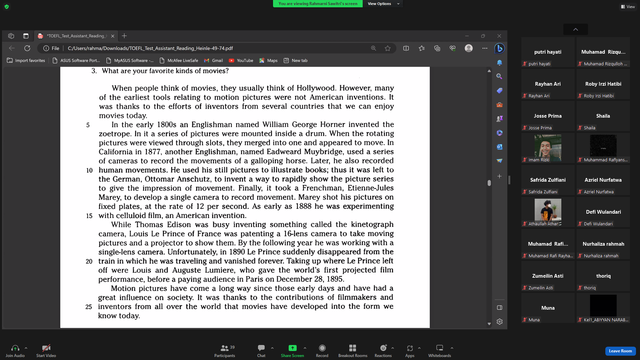Click sidebar search magnifier icon
Viewport: 640px width, 360px height.
tap(499, 76)
